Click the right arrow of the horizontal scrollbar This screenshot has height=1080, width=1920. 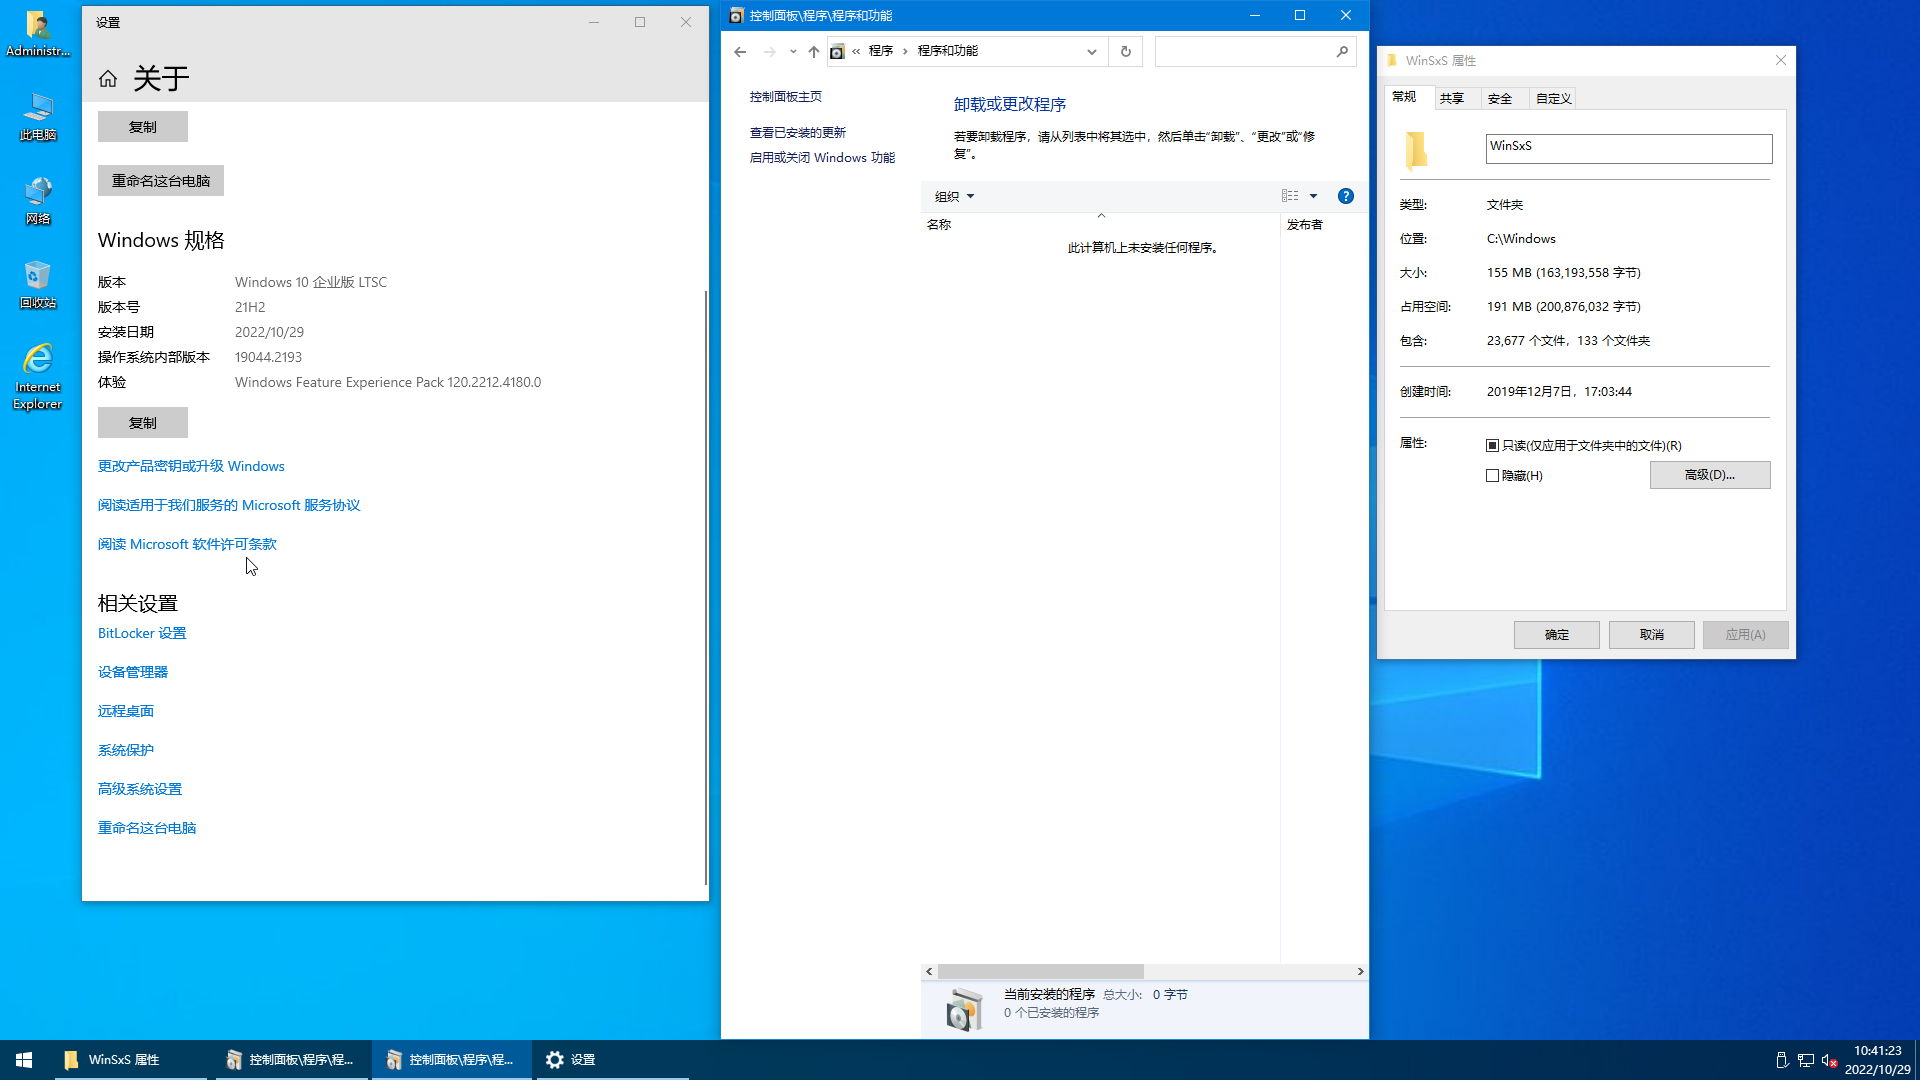click(1360, 972)
